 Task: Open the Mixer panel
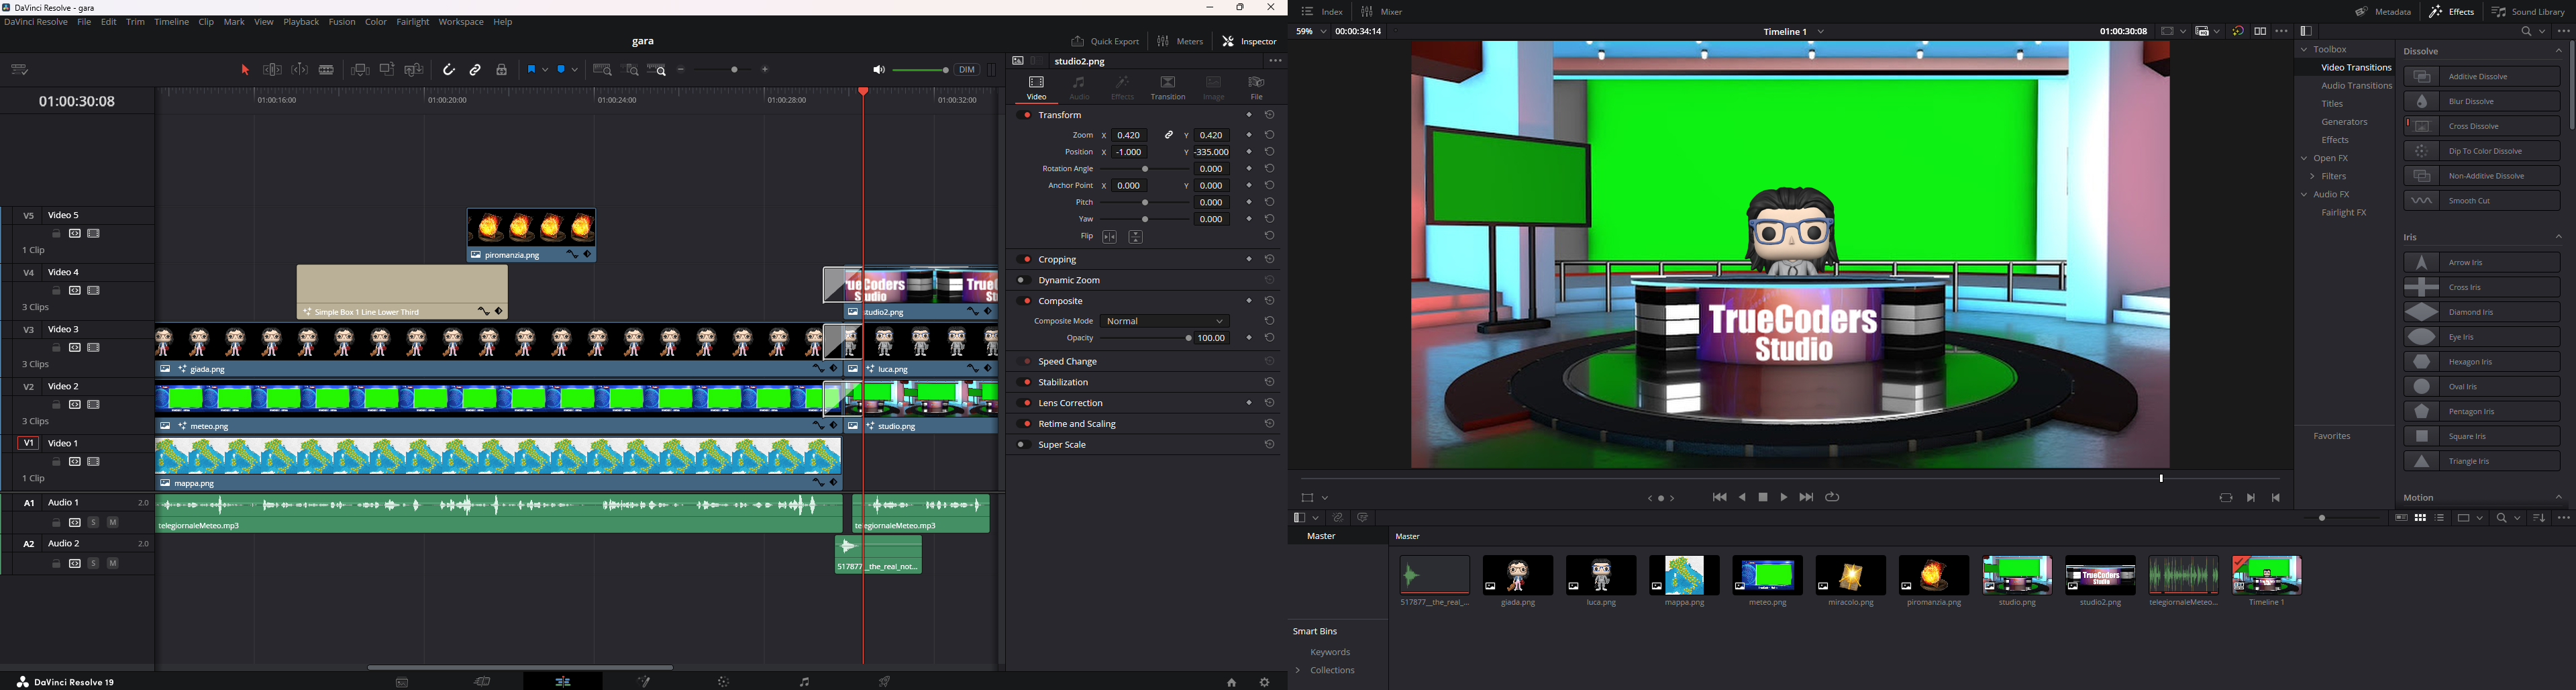coord(1382,12)
